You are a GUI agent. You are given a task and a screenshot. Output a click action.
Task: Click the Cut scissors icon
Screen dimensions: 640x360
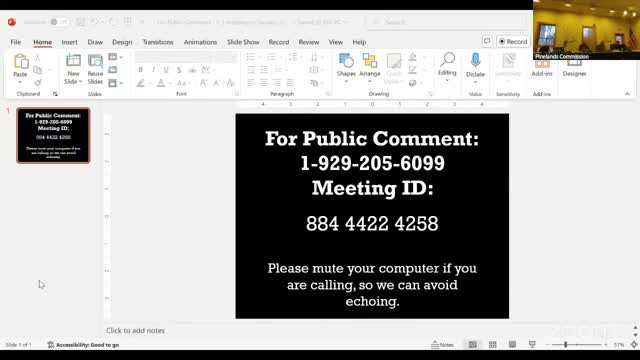click(x=38, y=58)
